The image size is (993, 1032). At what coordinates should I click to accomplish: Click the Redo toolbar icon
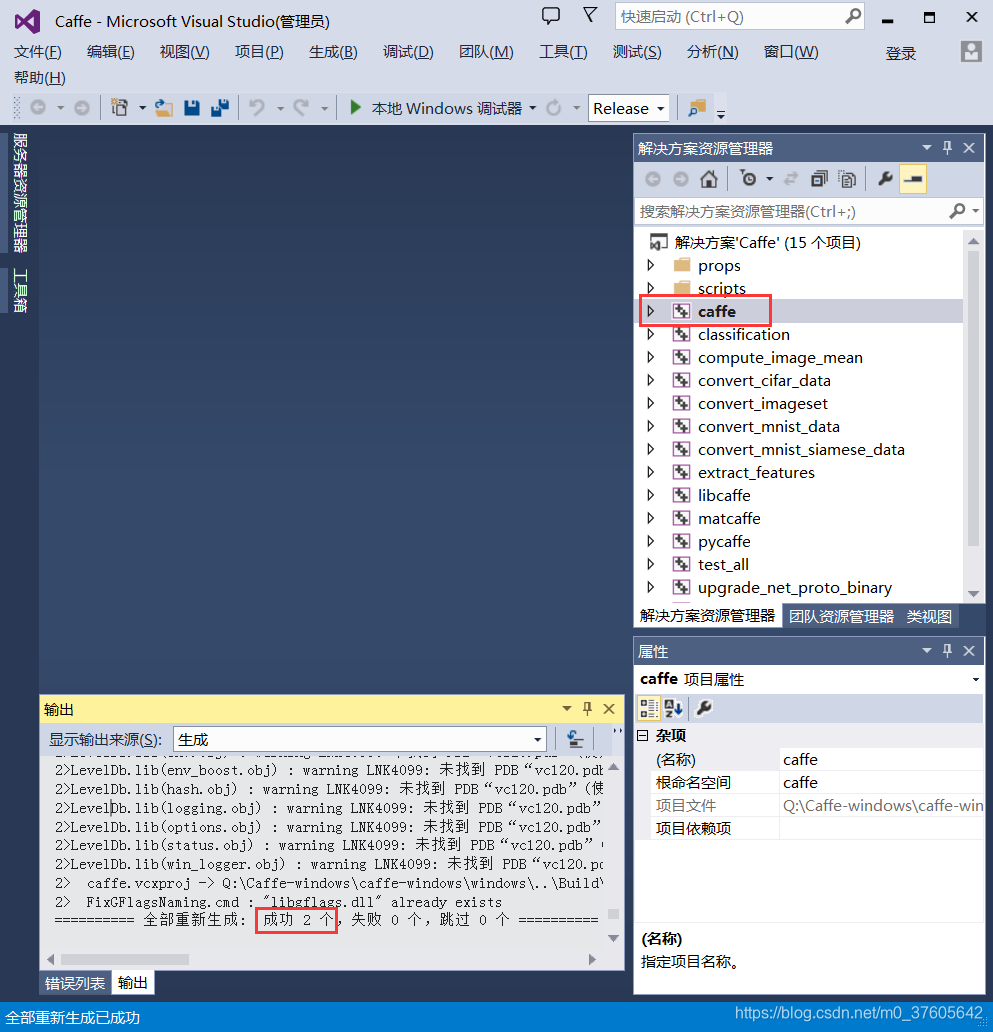point(301,107)
